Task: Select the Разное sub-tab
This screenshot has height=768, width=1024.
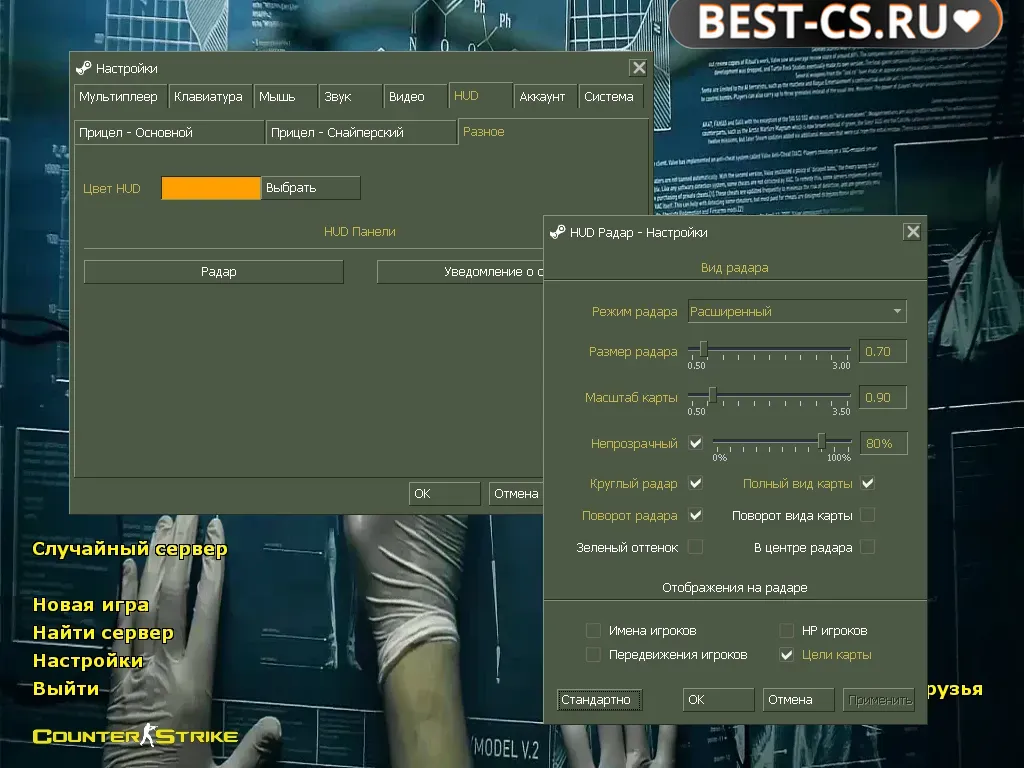Action: 552,131
